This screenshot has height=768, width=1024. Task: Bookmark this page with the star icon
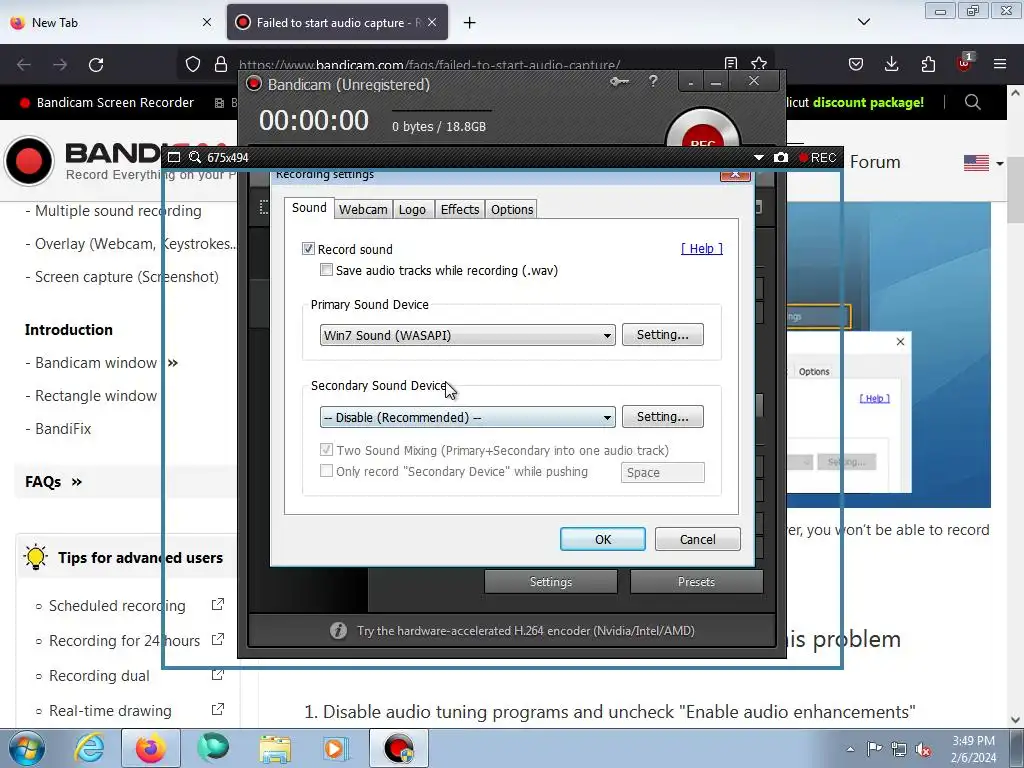click(x=759, y=63)
